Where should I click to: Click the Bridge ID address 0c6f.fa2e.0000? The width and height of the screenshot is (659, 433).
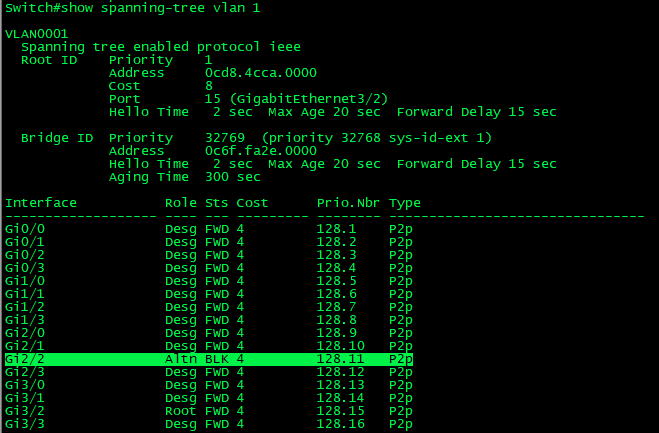[261, 151]
